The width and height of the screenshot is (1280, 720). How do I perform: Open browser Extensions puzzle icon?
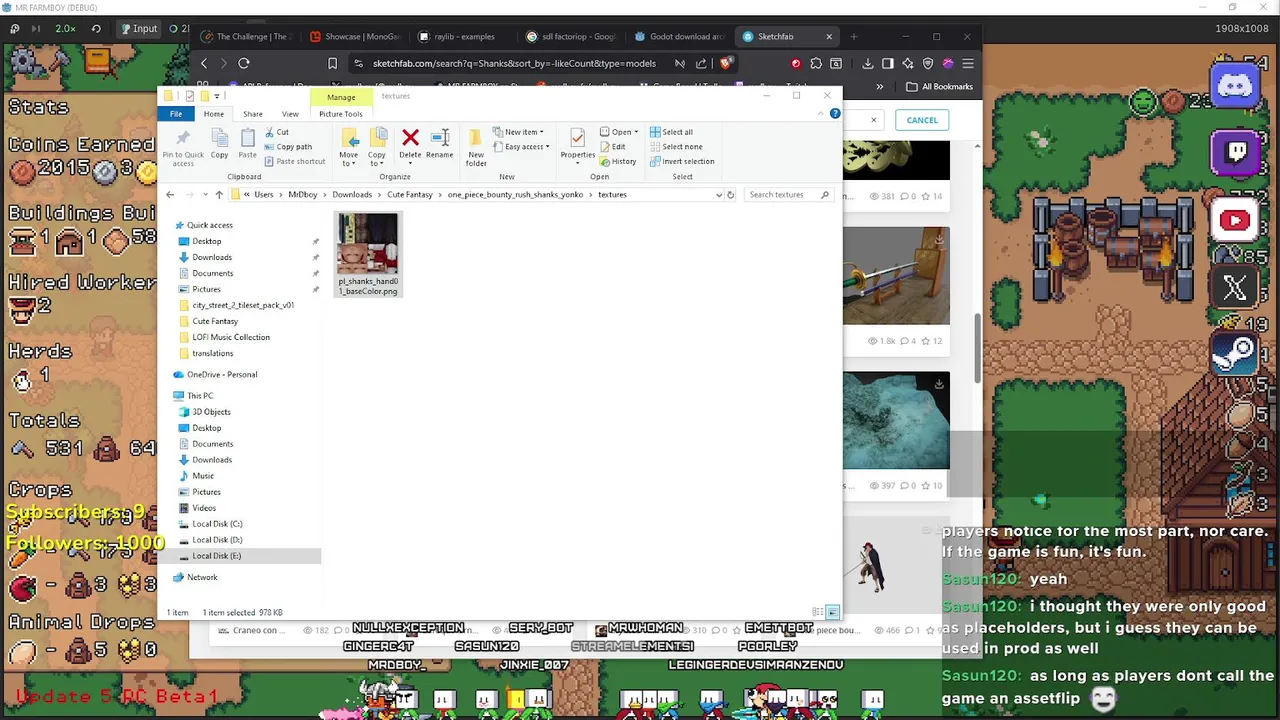816,63
